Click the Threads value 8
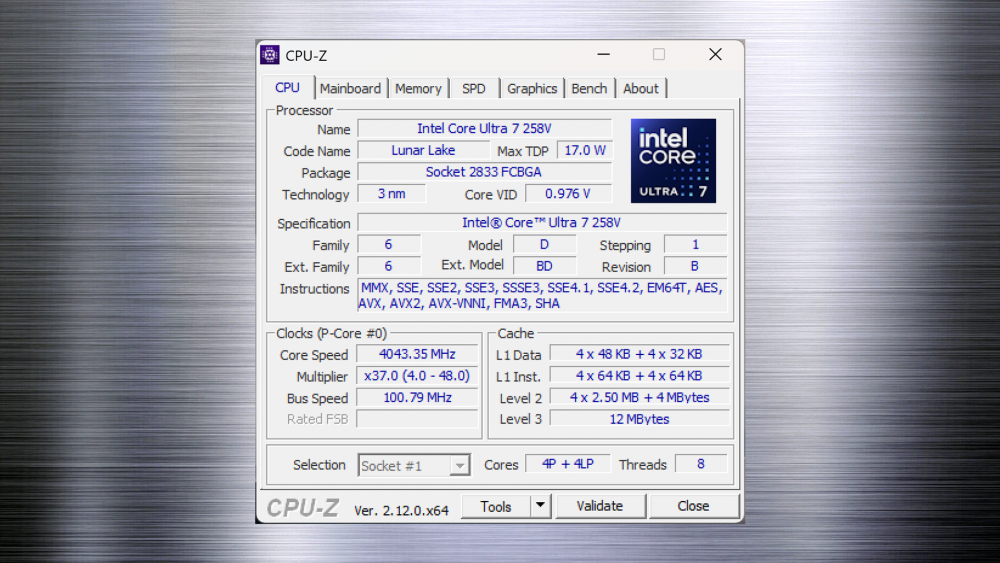 click(x=701, y=464)
